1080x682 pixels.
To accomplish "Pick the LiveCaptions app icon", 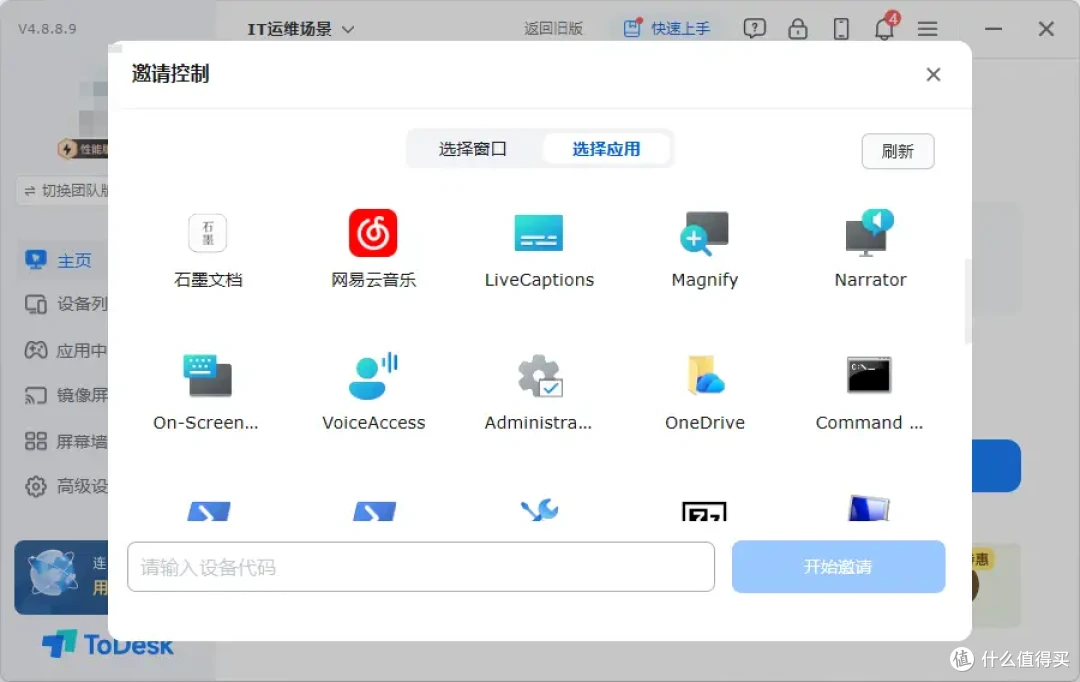I will [539, 233].
